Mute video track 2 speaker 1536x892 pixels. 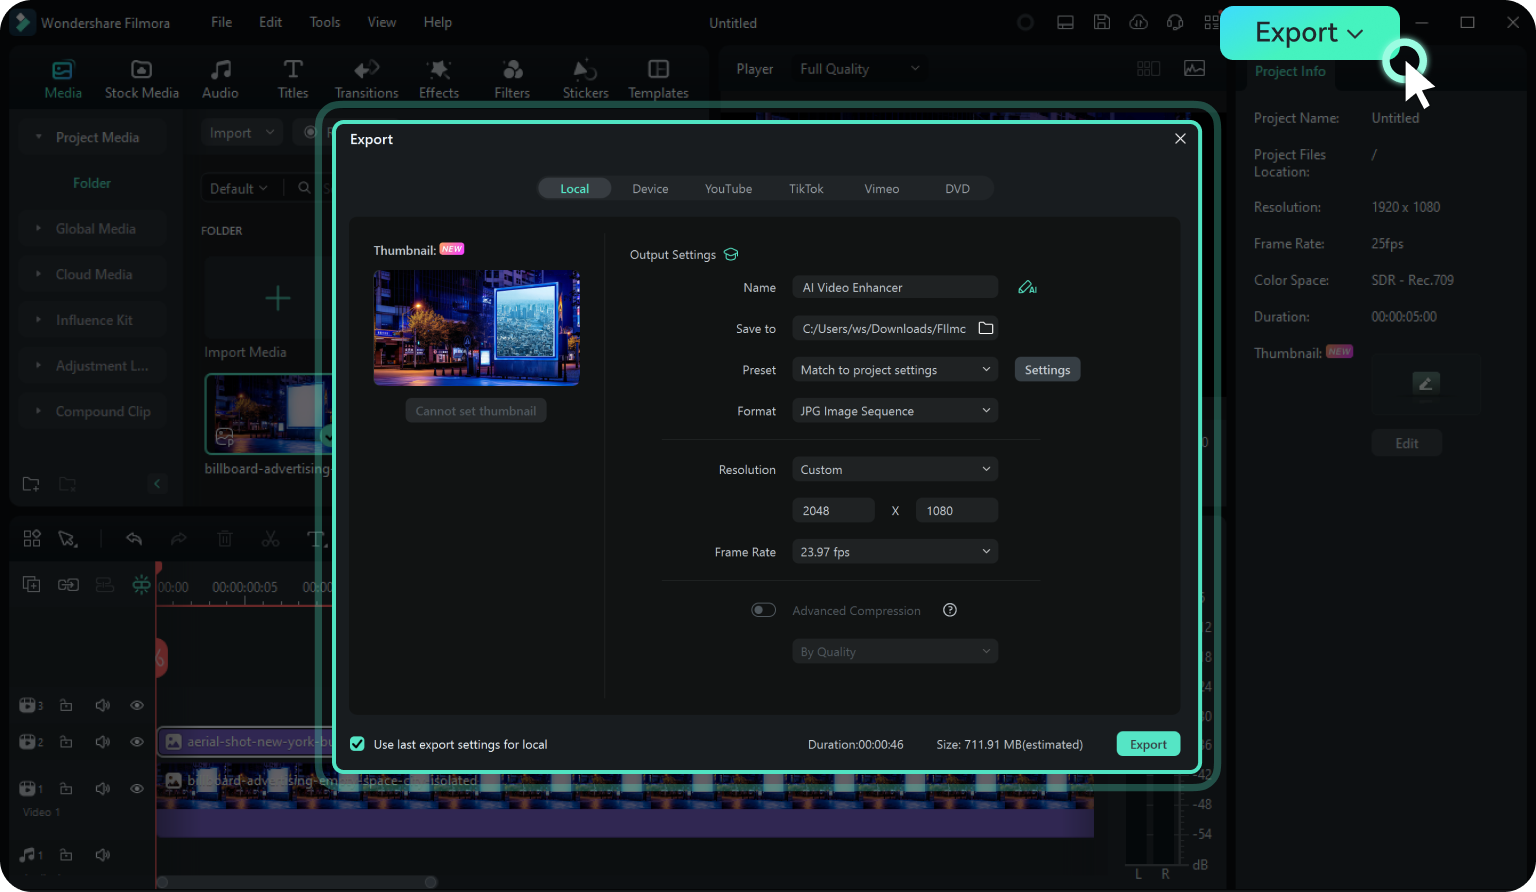pos(102,742)
